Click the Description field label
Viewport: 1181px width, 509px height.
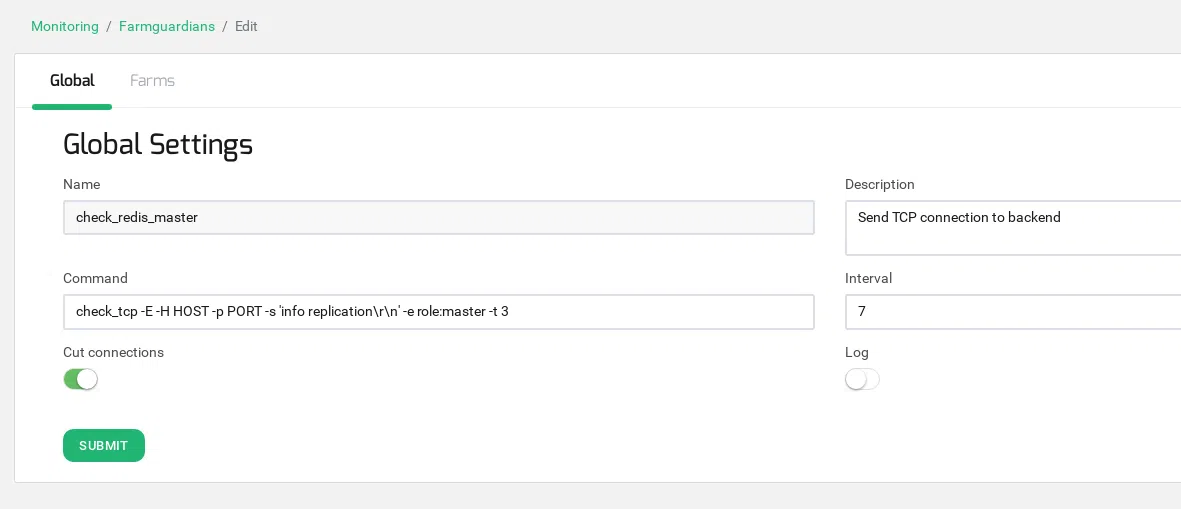(879, 184)
